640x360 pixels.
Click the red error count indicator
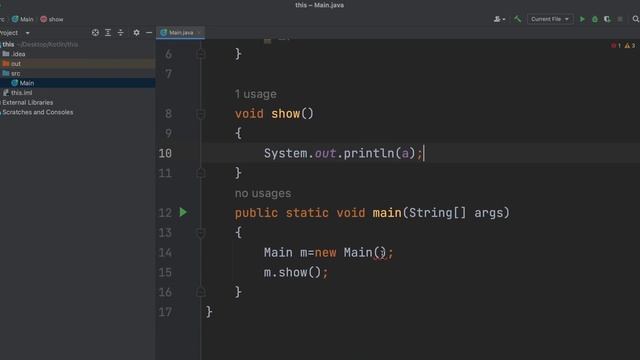(616, 45)
